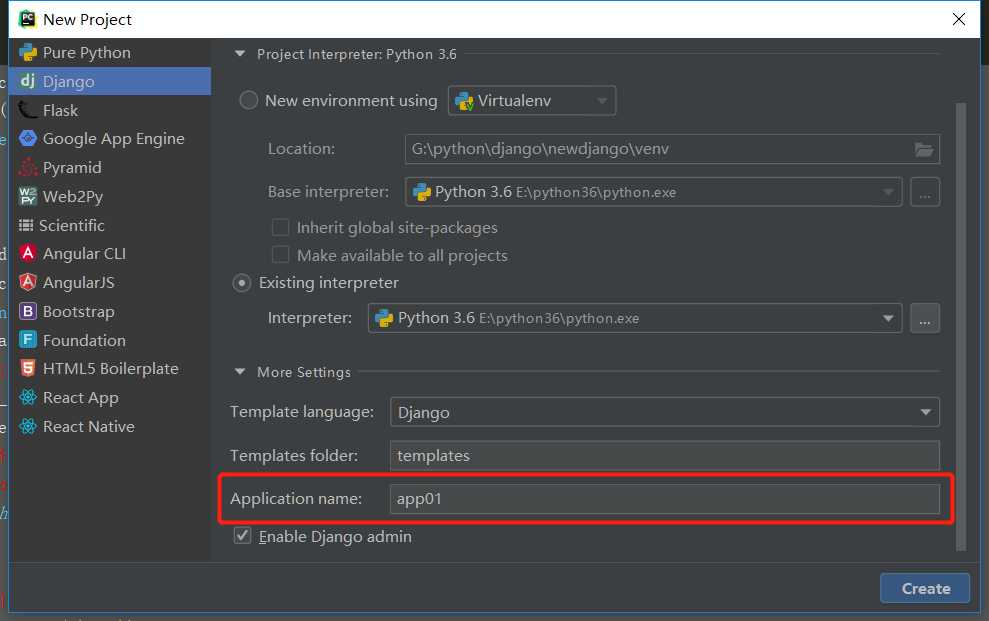
Task: Click the AngularJS icon
Action: click(x=28, y=282)
